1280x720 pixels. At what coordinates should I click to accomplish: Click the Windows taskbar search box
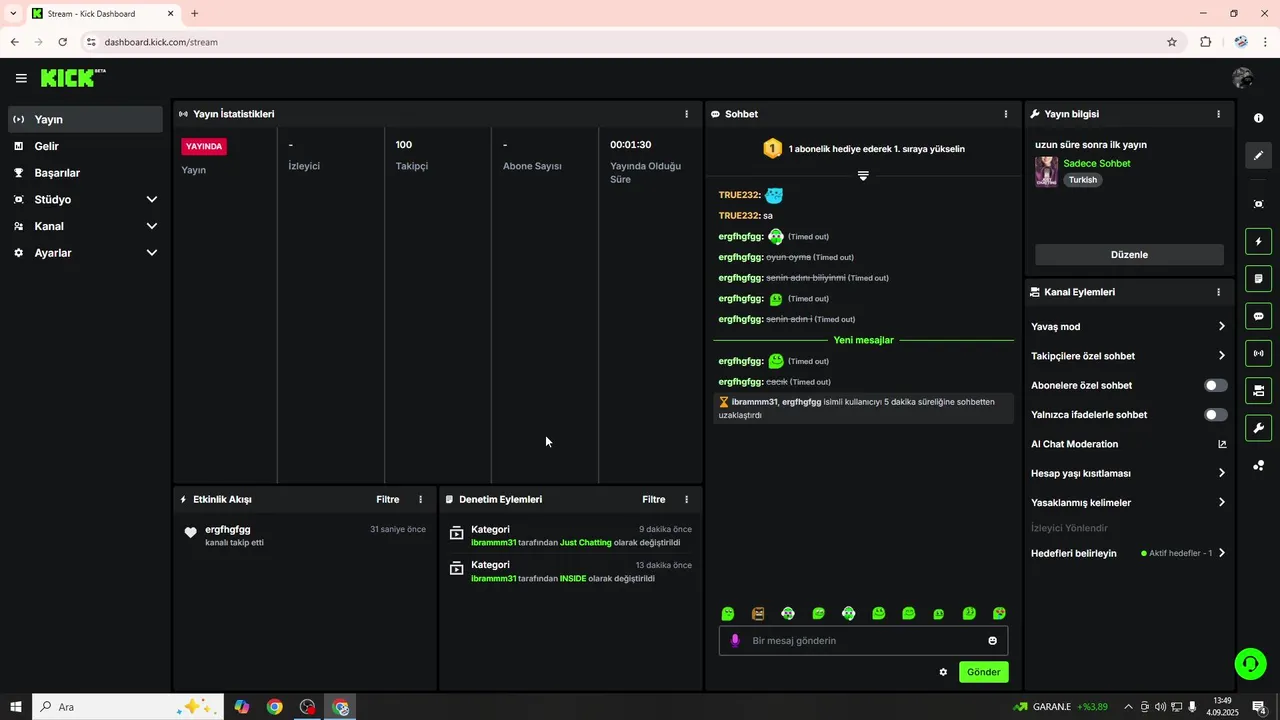(128, 707)
